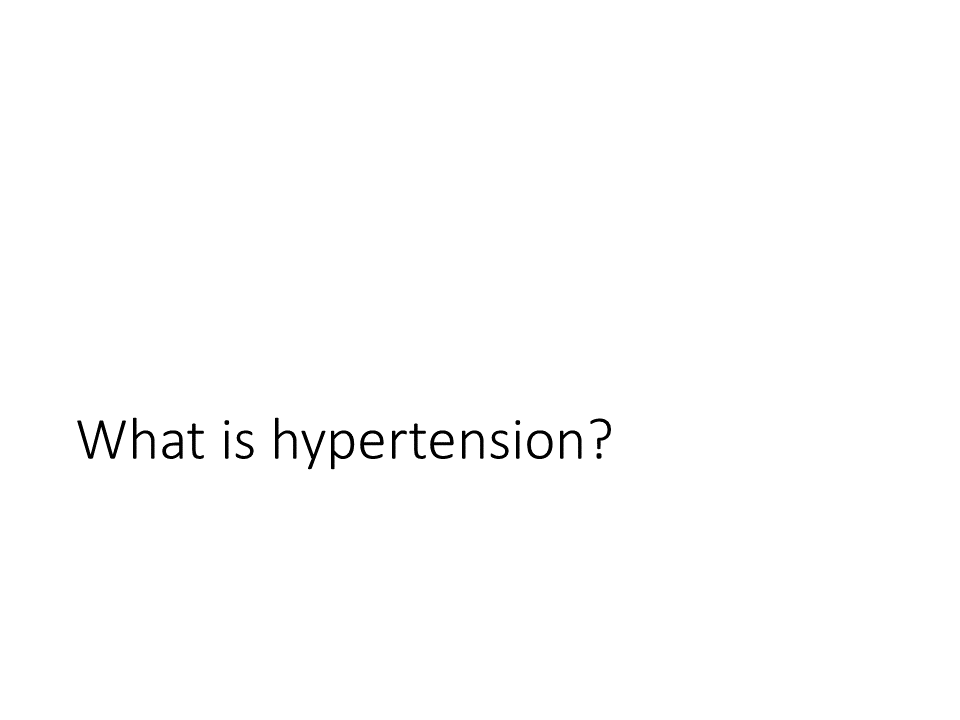
Task: Click the slide title "What is hypertension?"
Action: [x=345, y=441]
